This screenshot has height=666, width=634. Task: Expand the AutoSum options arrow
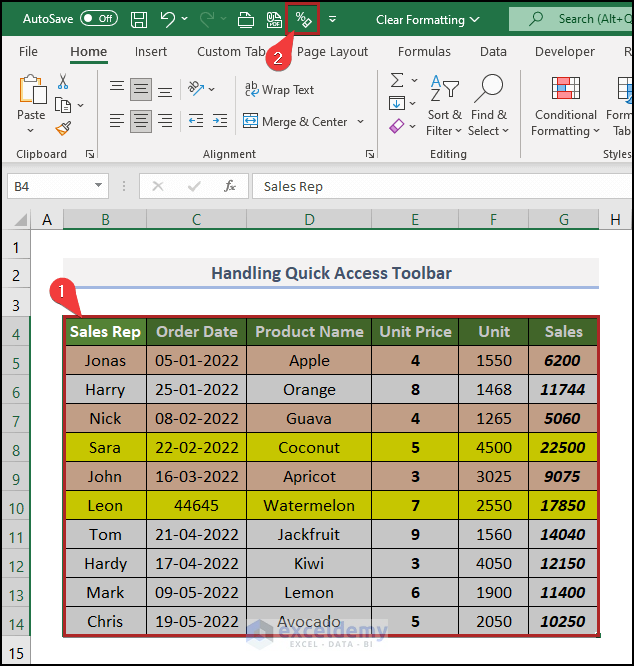click(414, 80)
